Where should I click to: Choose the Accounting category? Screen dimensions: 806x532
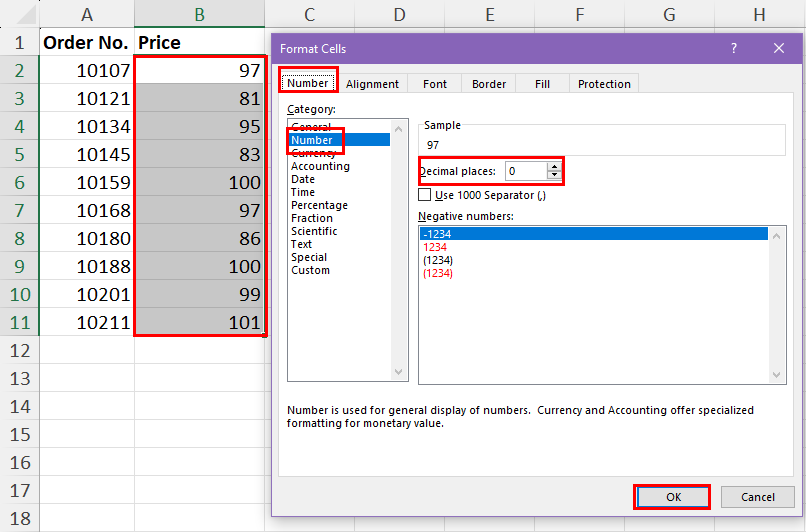(339, 166)
